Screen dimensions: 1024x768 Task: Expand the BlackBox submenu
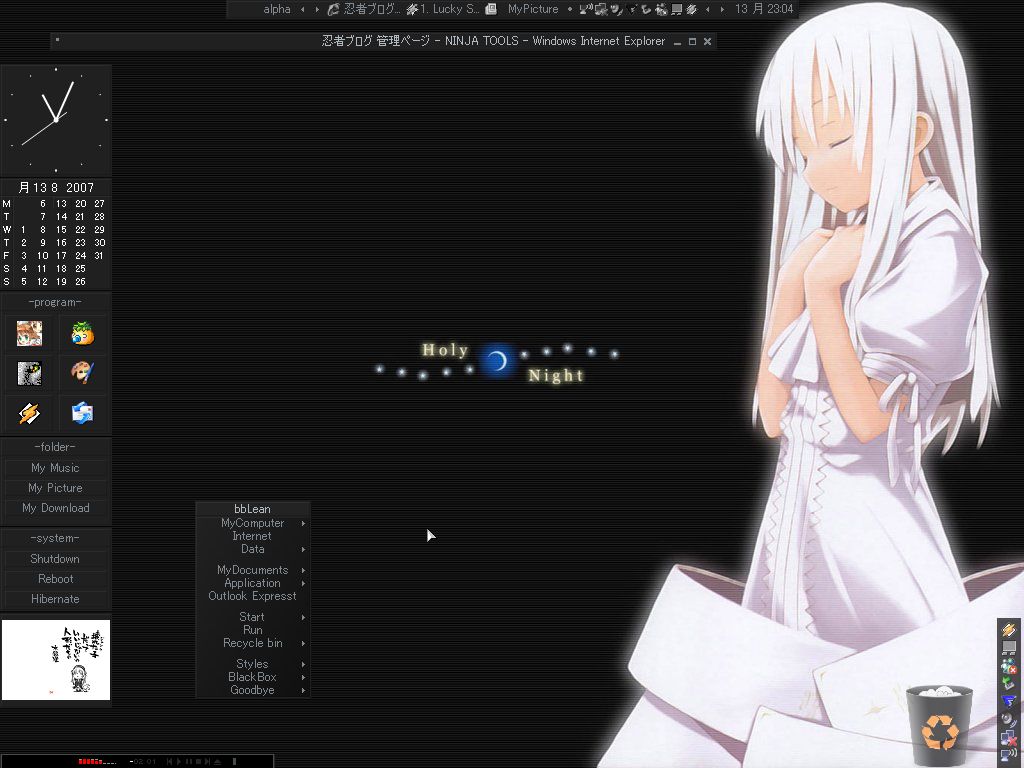pyautogui.click(x=253, y=677)
